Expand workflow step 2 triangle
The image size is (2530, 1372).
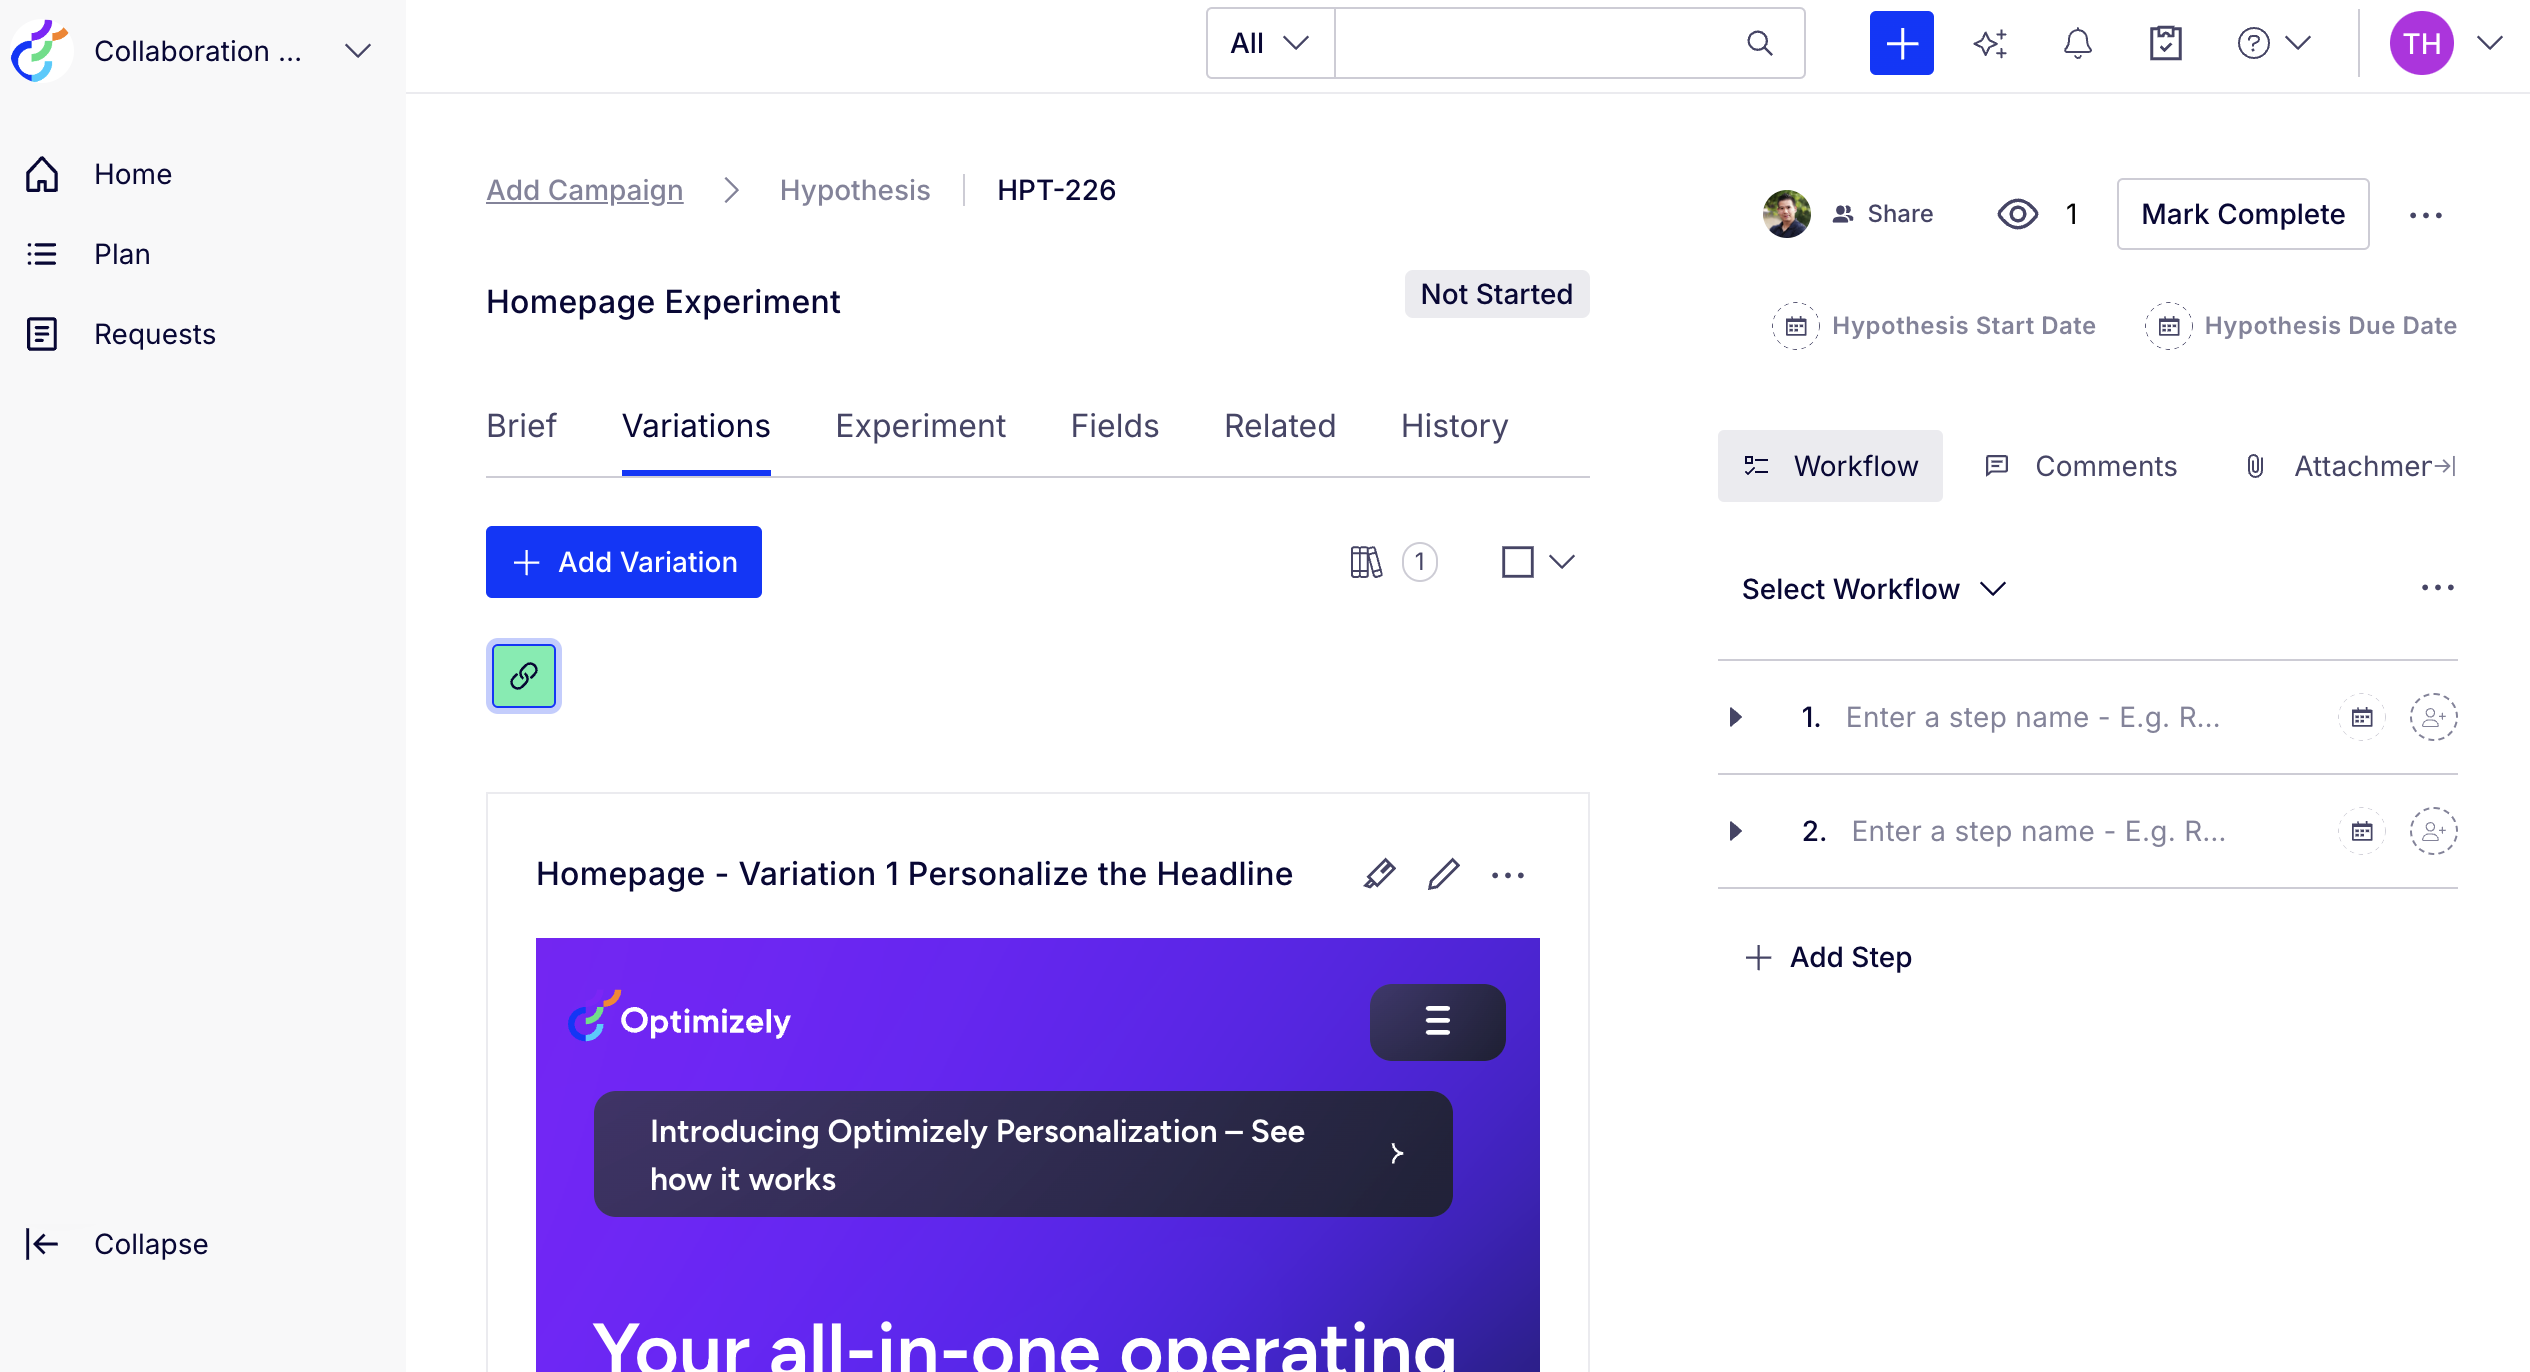tap(1736, 831)
